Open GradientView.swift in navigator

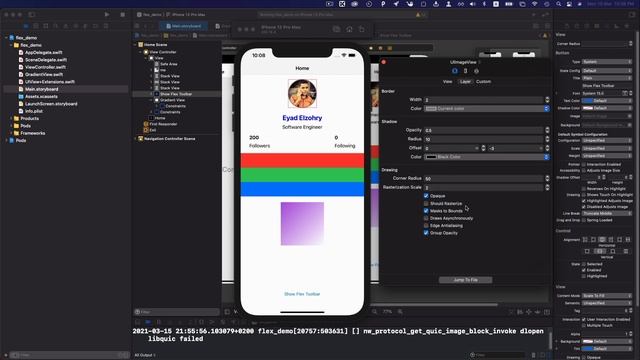(x=44, y=74)
